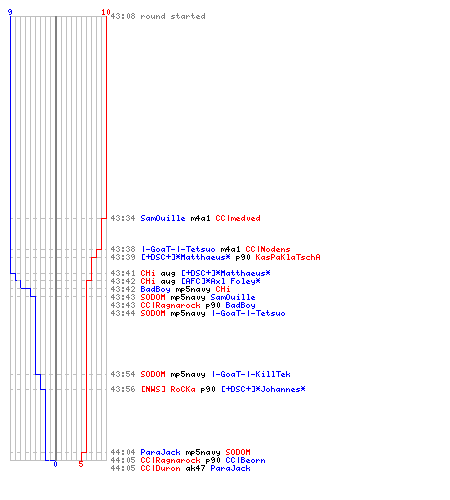Click BadBoy killer name at 43:42
The width and height of the screenshot is (450, 500).
(x=155, y=289)
